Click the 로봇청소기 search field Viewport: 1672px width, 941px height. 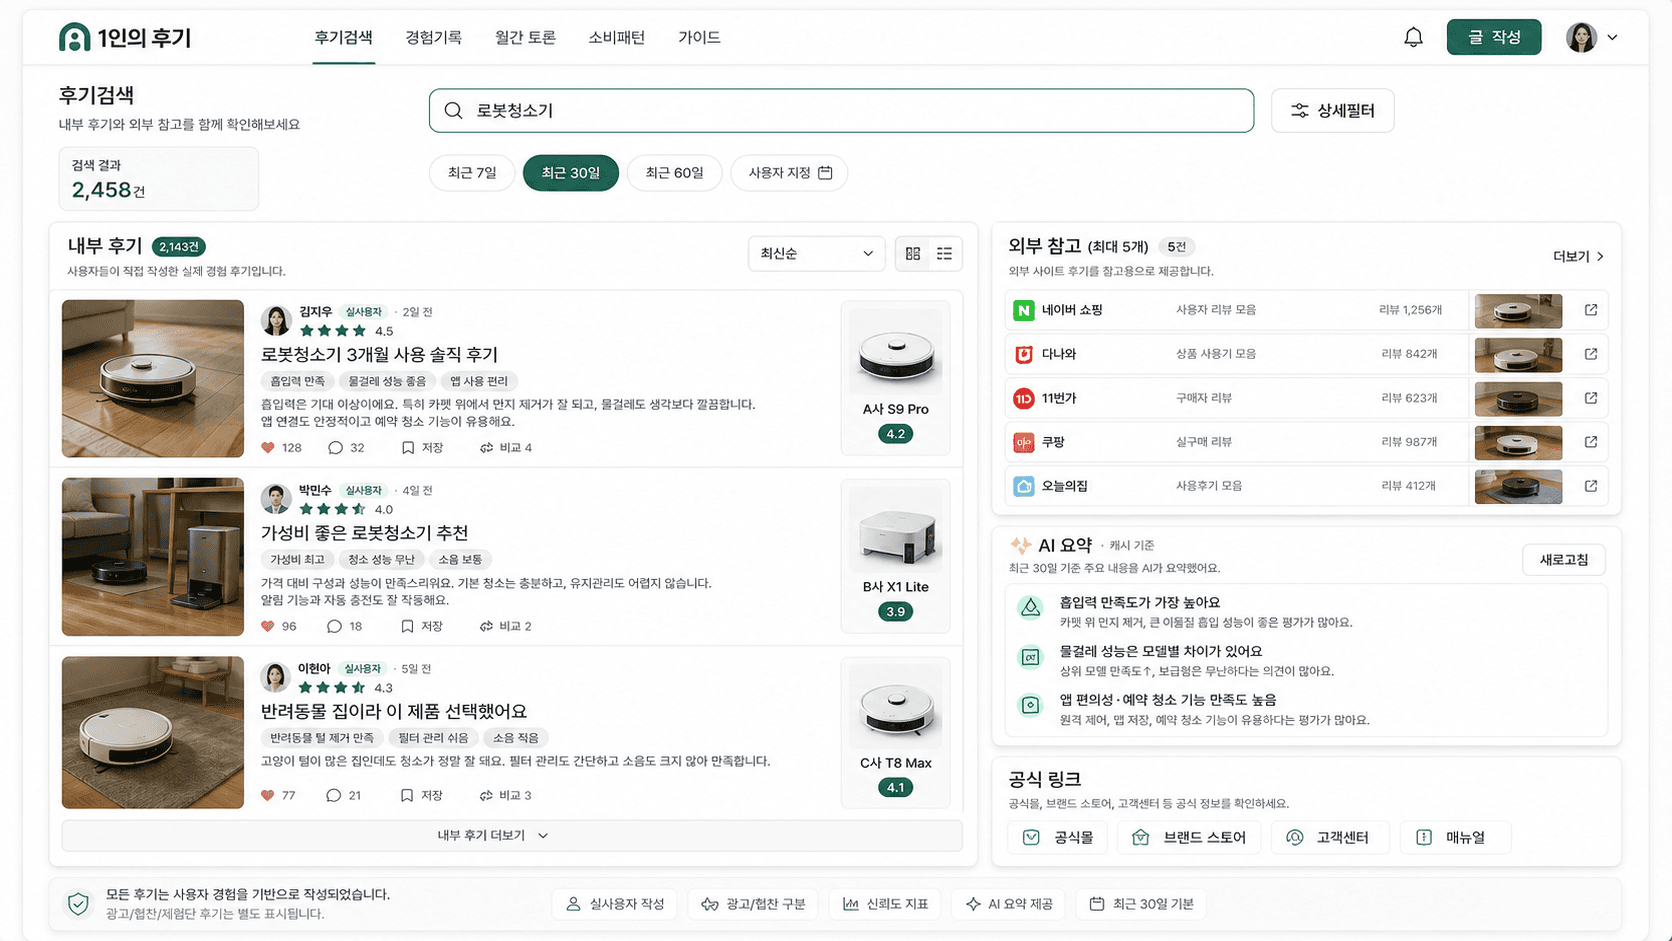[x=841, y=111]
